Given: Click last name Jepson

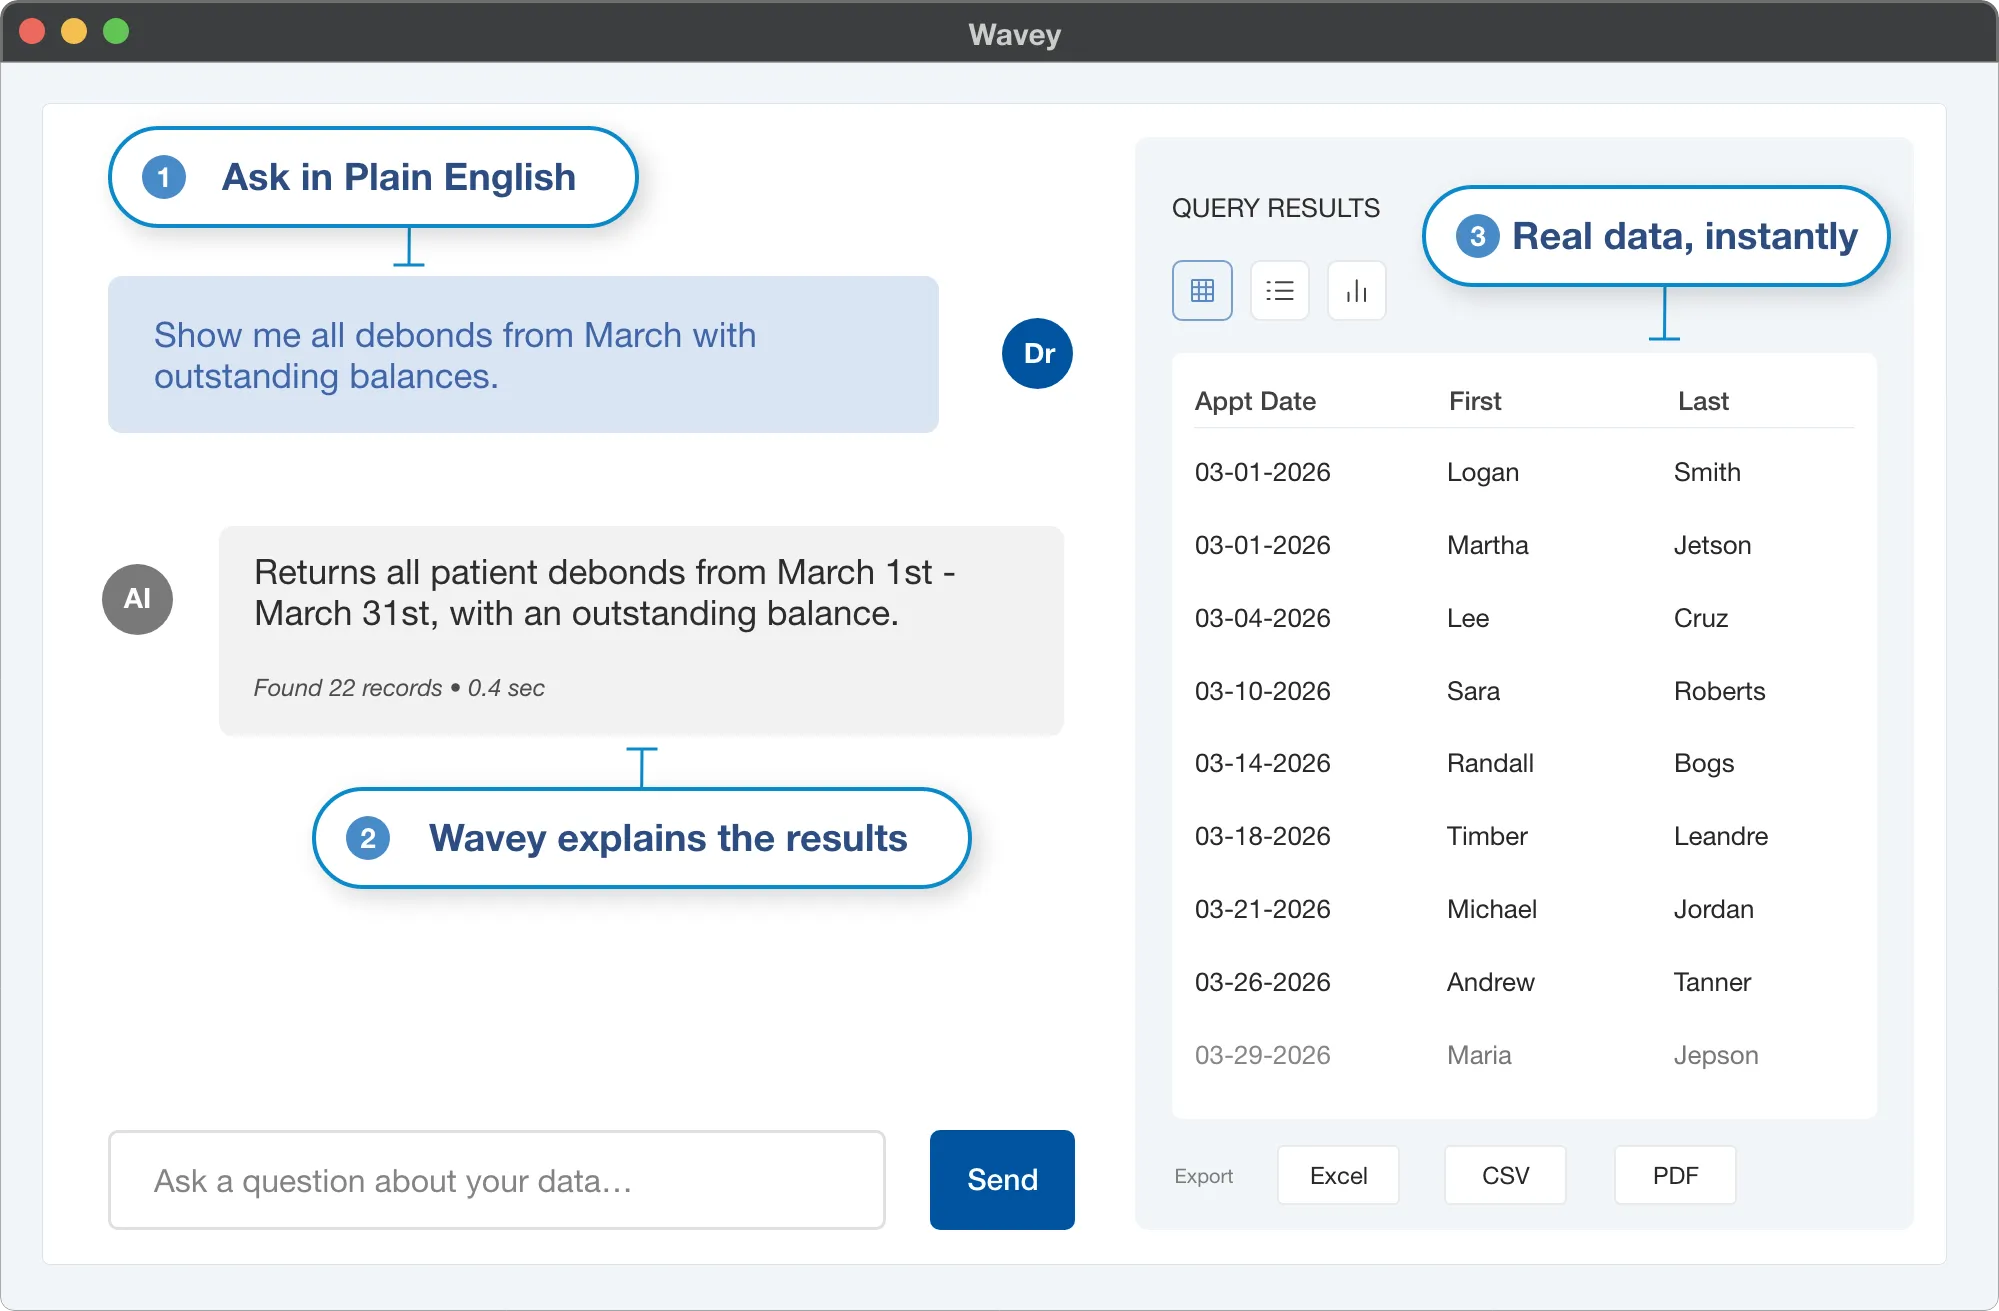Looking at the screenshot, I should point(1715,1056).
